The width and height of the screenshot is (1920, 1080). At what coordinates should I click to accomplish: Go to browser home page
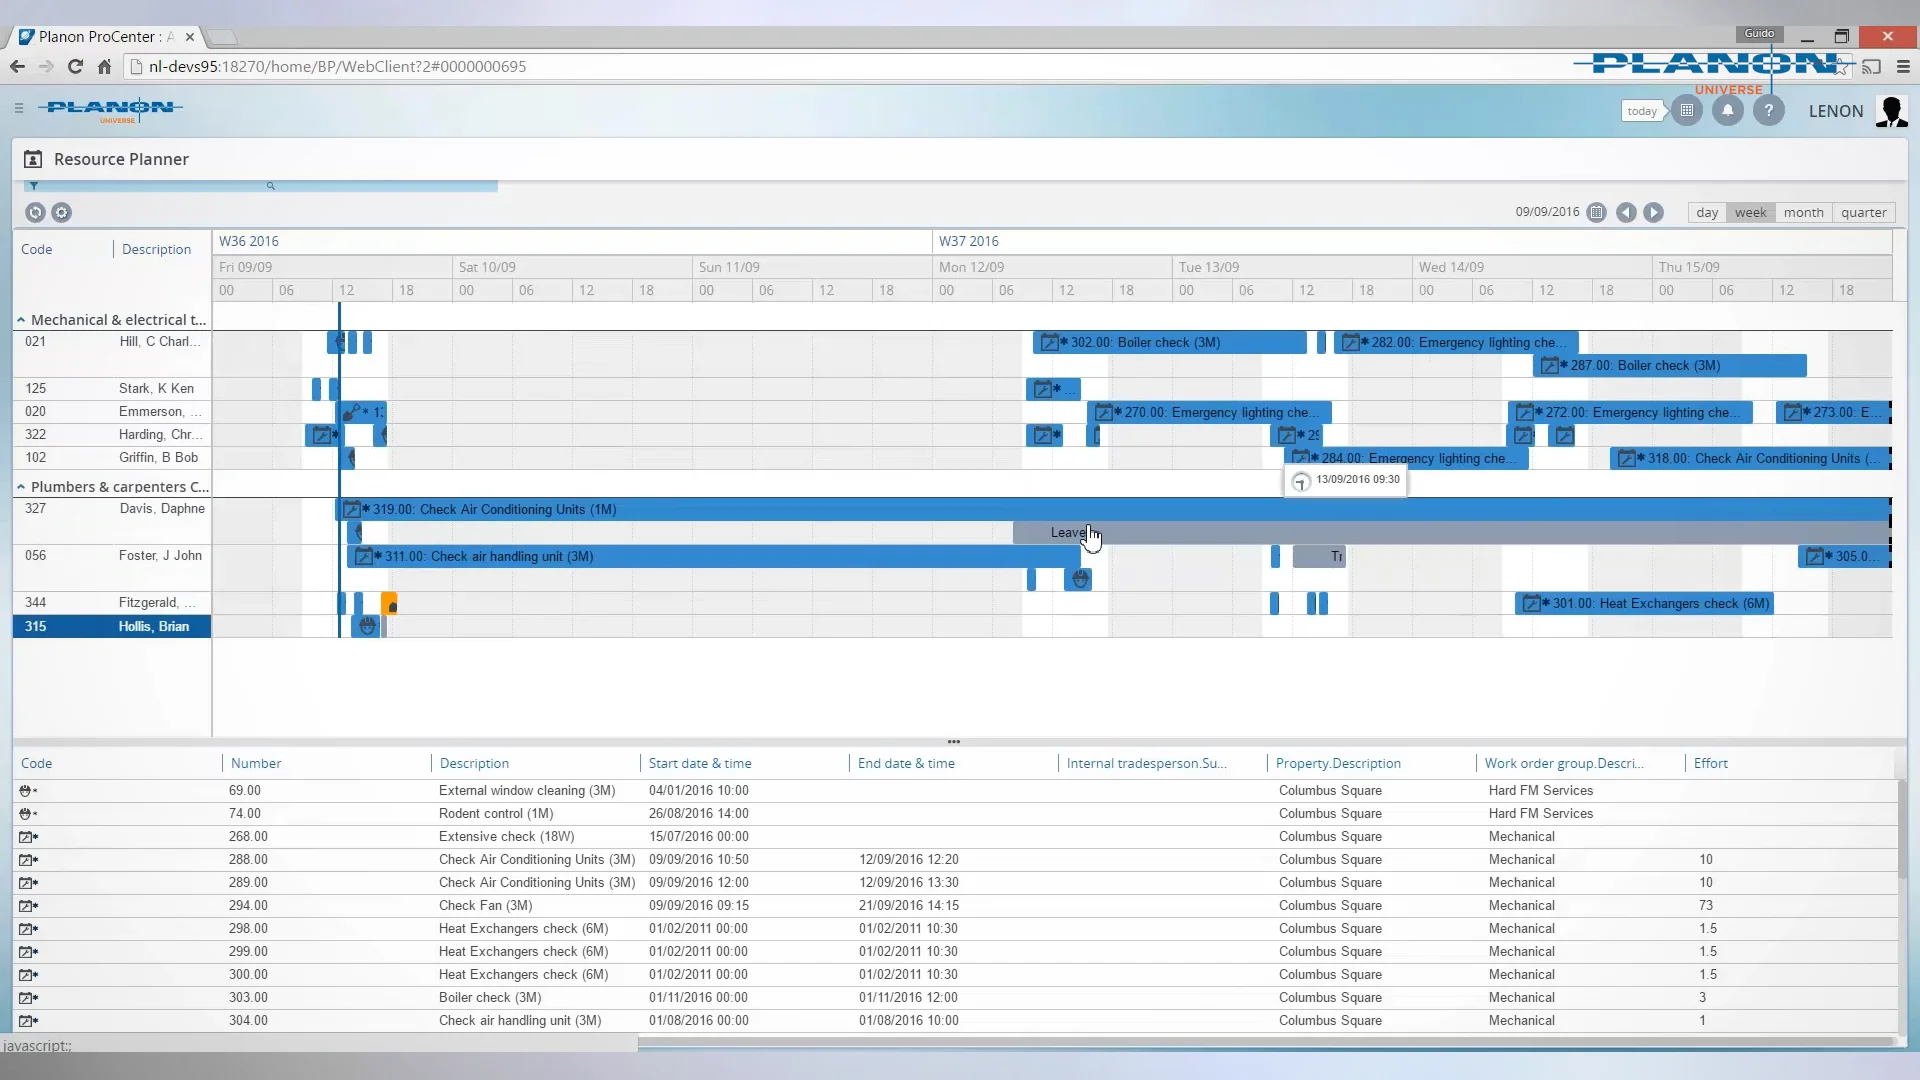[104, 66]
